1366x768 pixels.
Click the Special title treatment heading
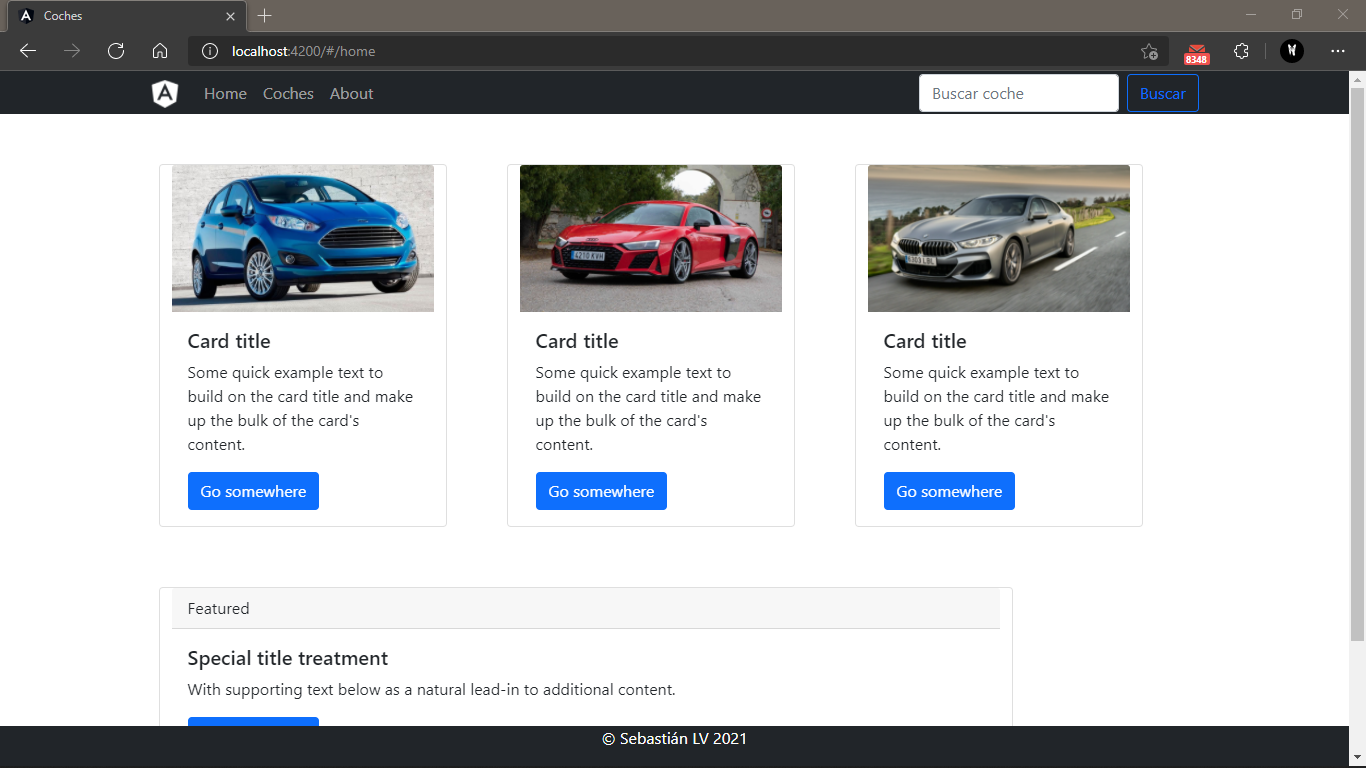click(x=288, y=658)
